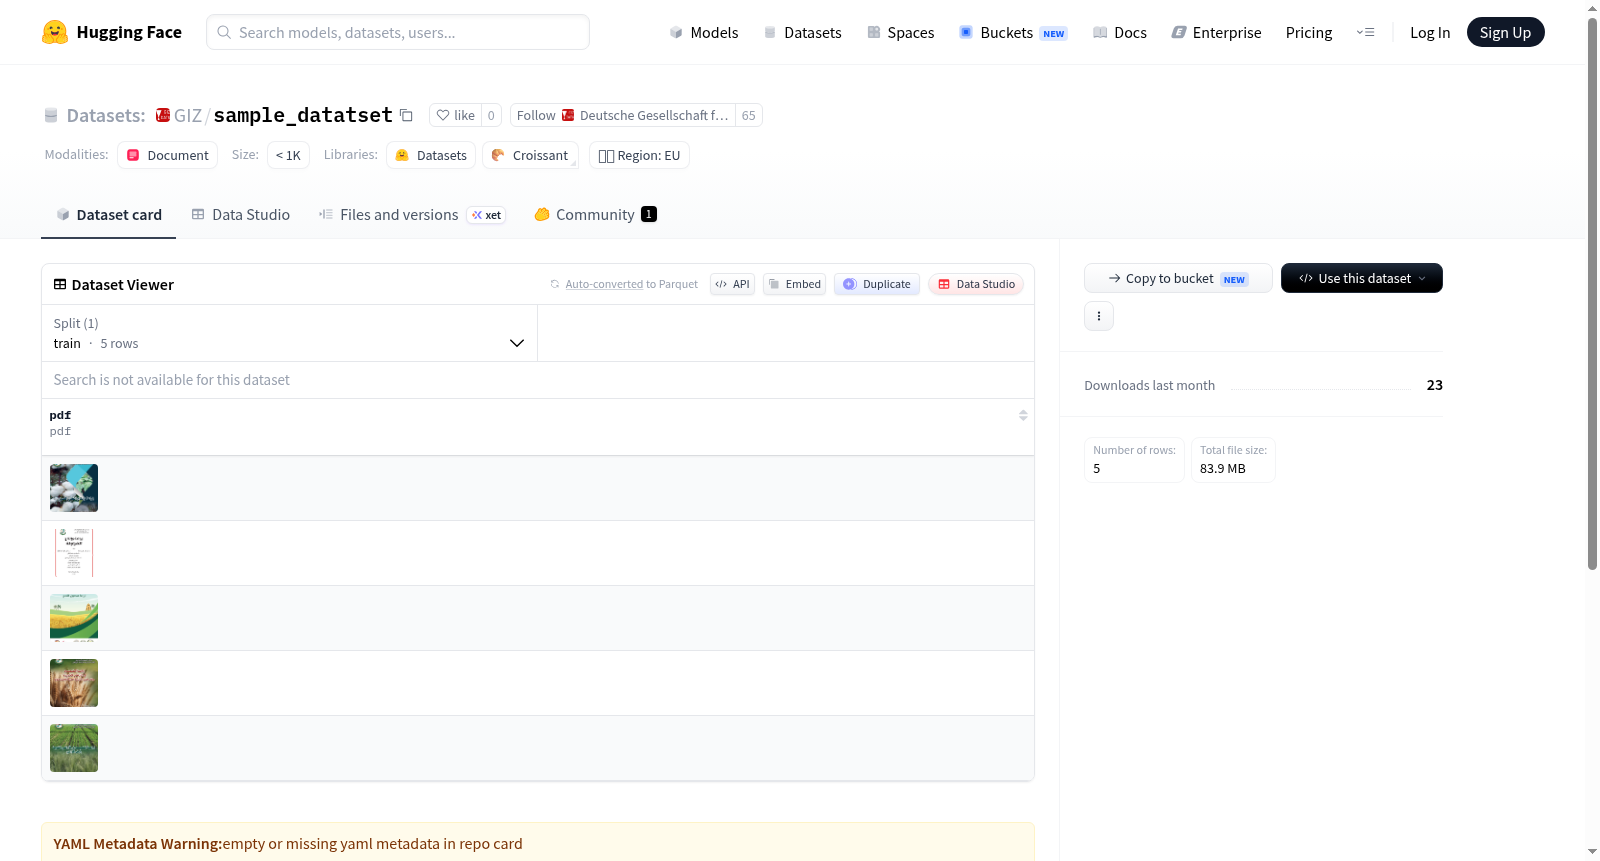Viewport: 1600px width, 861px height.
Task: Focus the search models, datasets, users field
Action: (398, 32)
